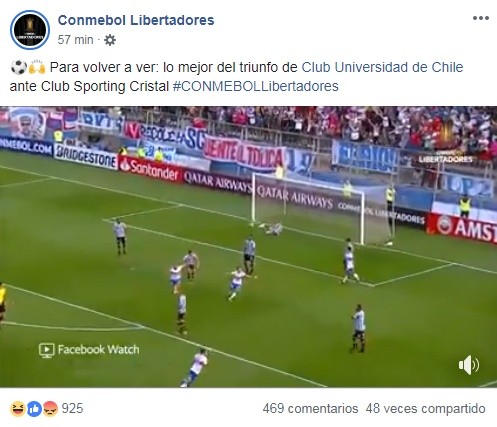Open the #CONMEBOLLibertadores hashtag

pos(255,86)
